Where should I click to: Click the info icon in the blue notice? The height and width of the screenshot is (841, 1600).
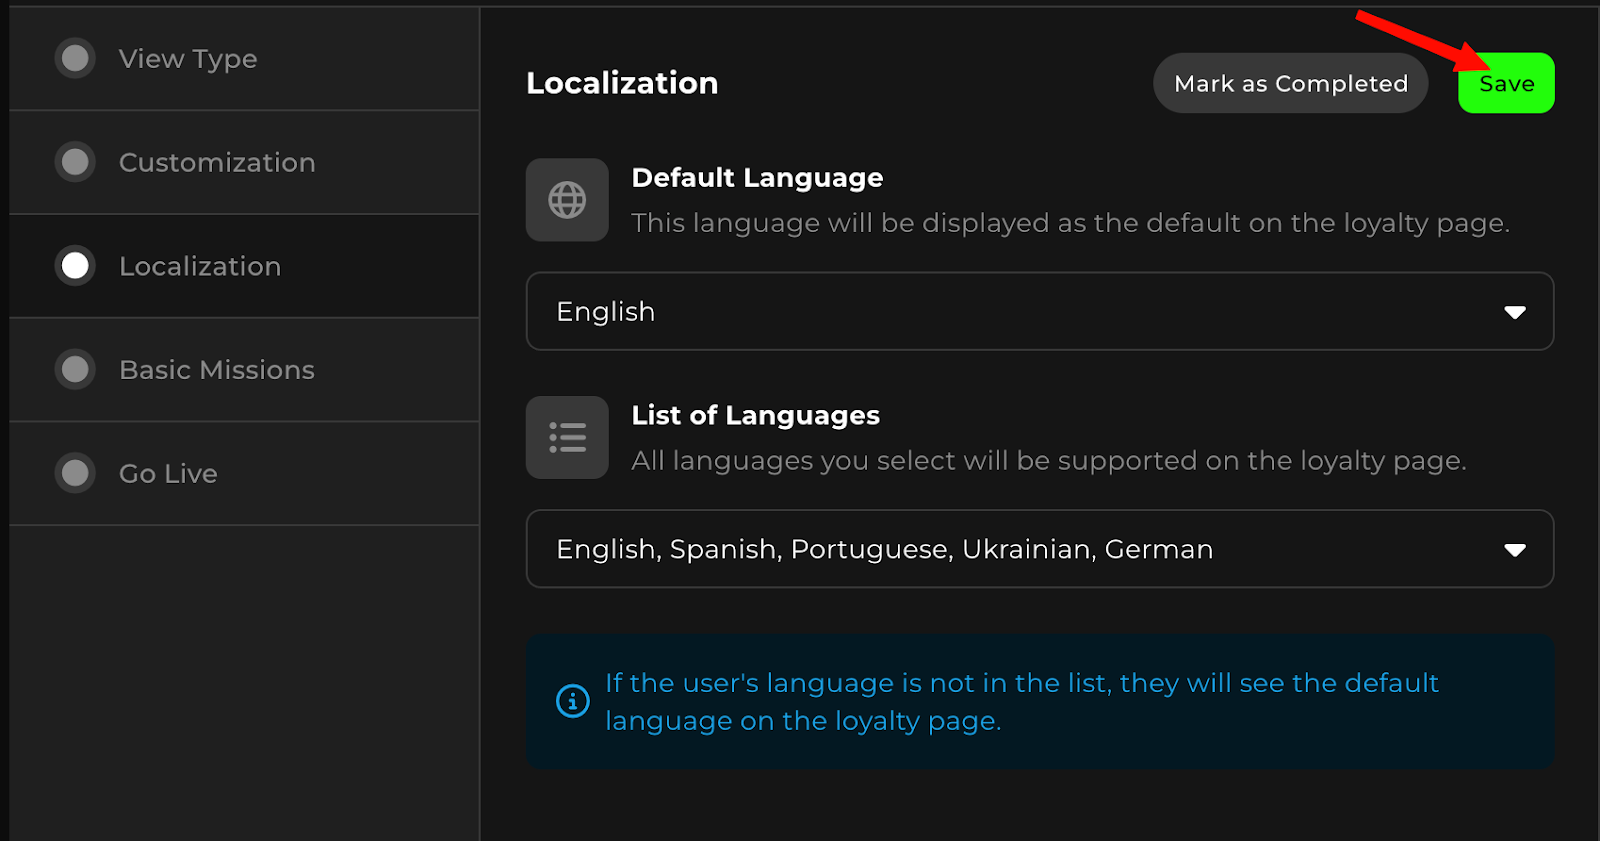pos(572,701)
